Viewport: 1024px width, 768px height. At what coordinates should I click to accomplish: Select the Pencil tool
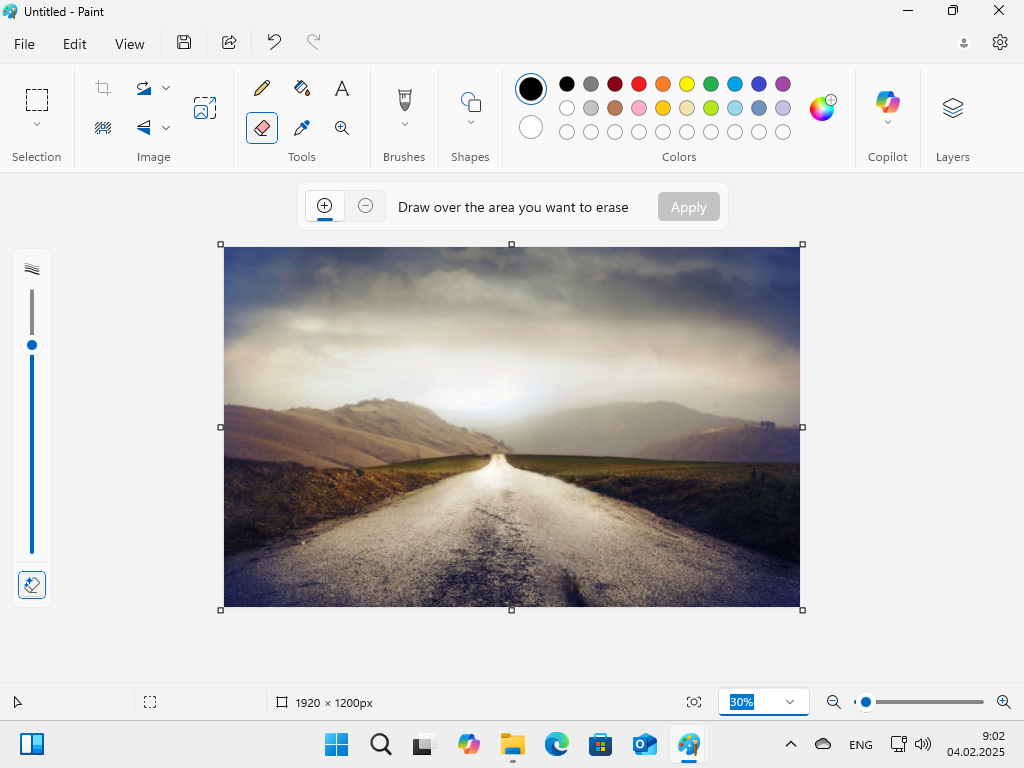[261, 88]
